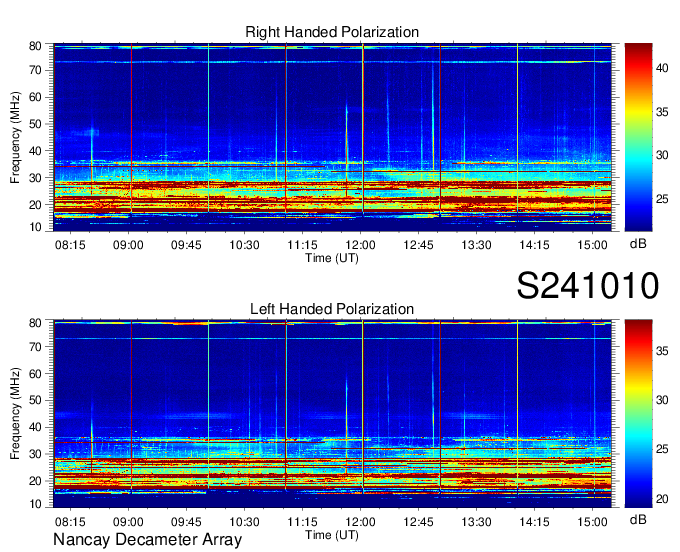The height and width of the screenshot is (552, 680).
Task: Click the 40 MHz tick on right-handed plot
Action: [35, 151]
